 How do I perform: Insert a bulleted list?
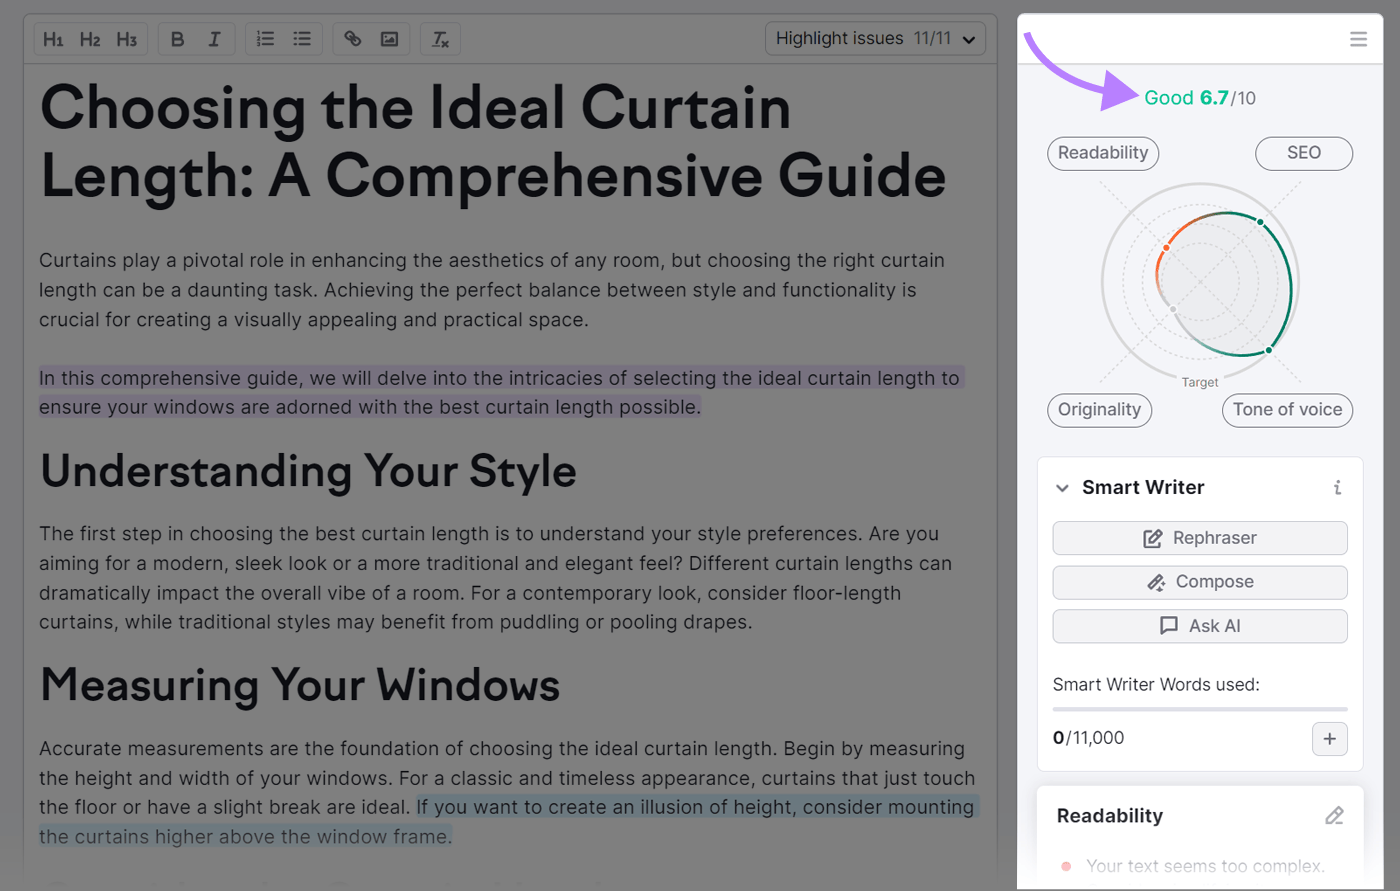(302, 38)
